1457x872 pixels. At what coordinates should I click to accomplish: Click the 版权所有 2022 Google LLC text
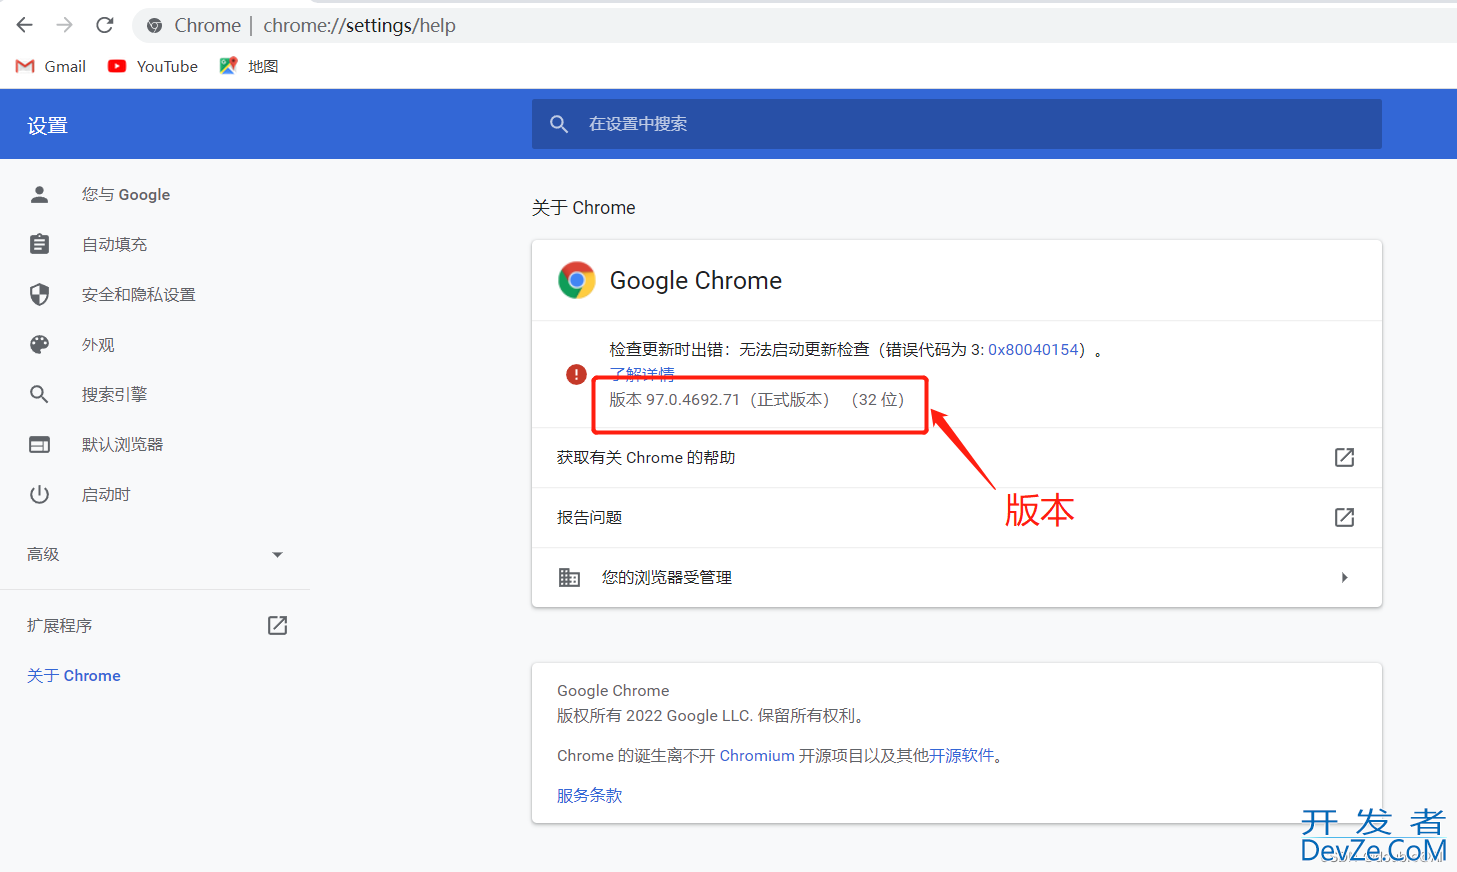point(711,715)
